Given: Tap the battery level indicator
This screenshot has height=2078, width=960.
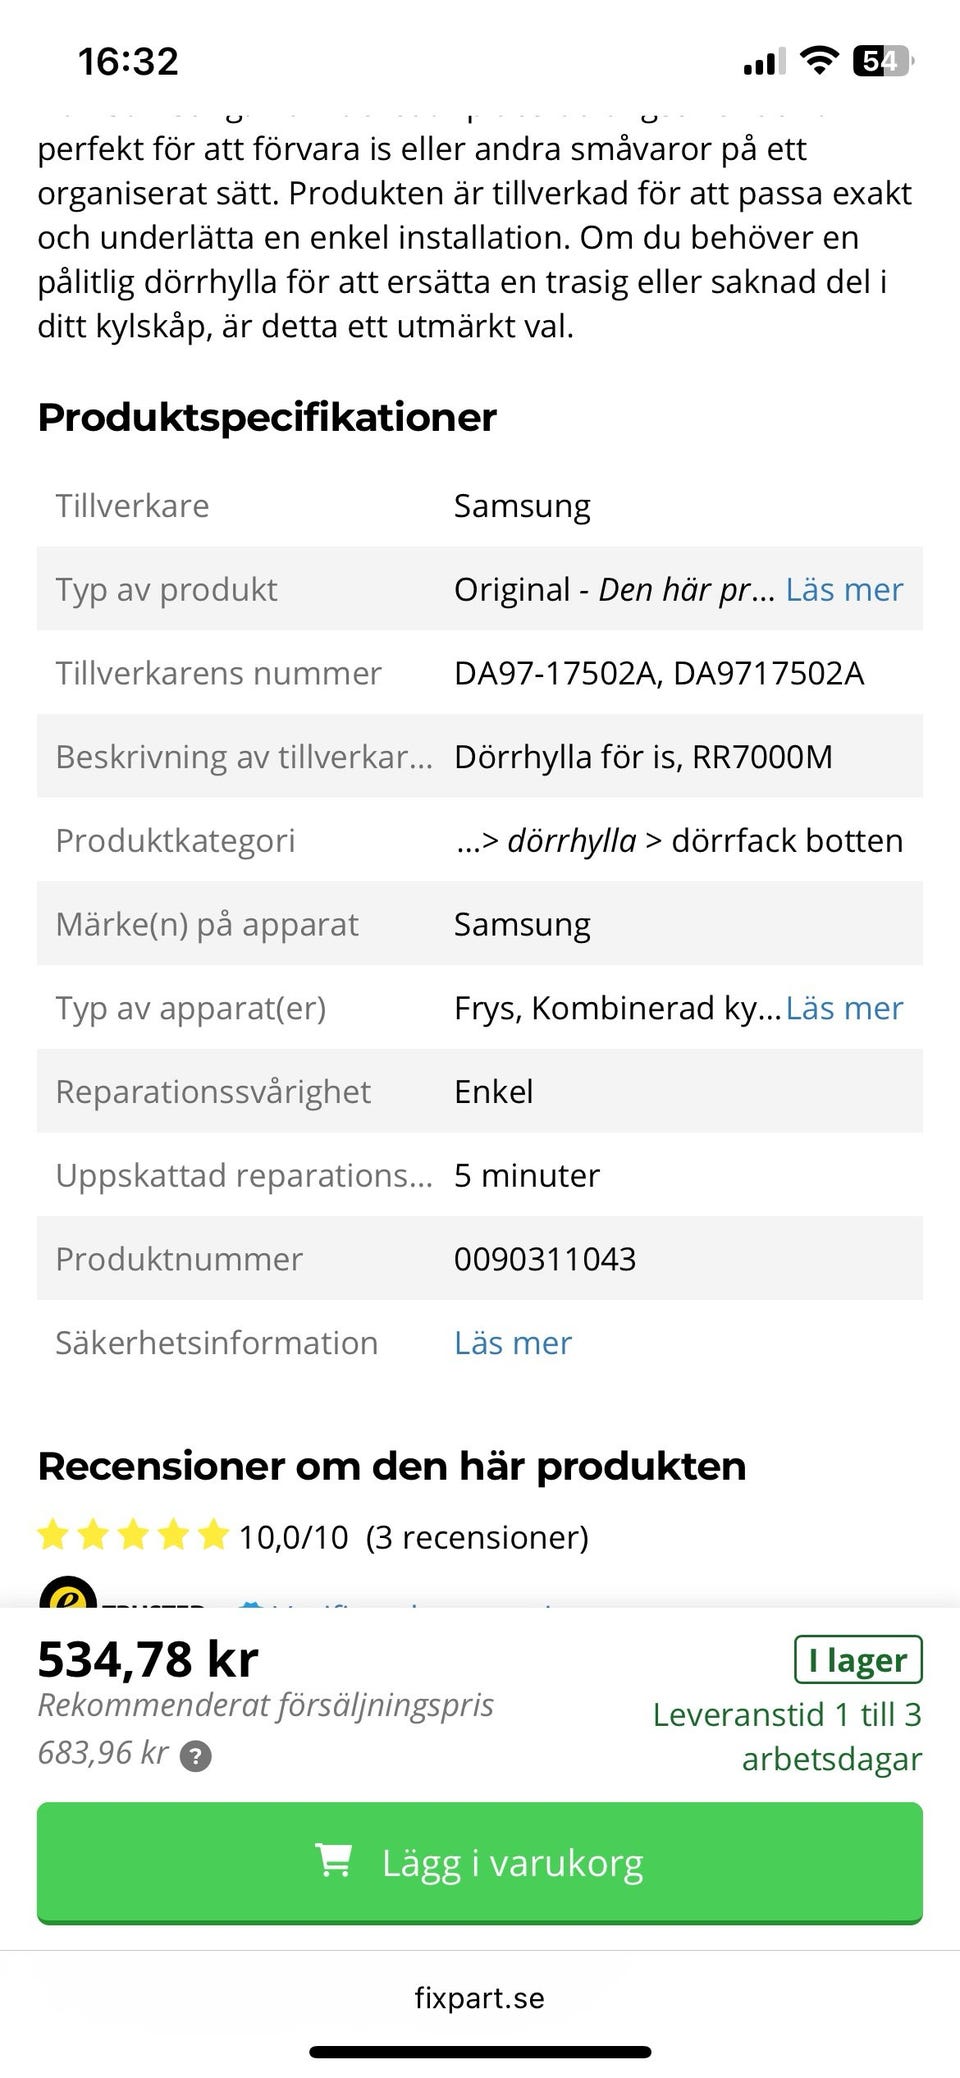Looking at the screenshot, I should [882, 61].
